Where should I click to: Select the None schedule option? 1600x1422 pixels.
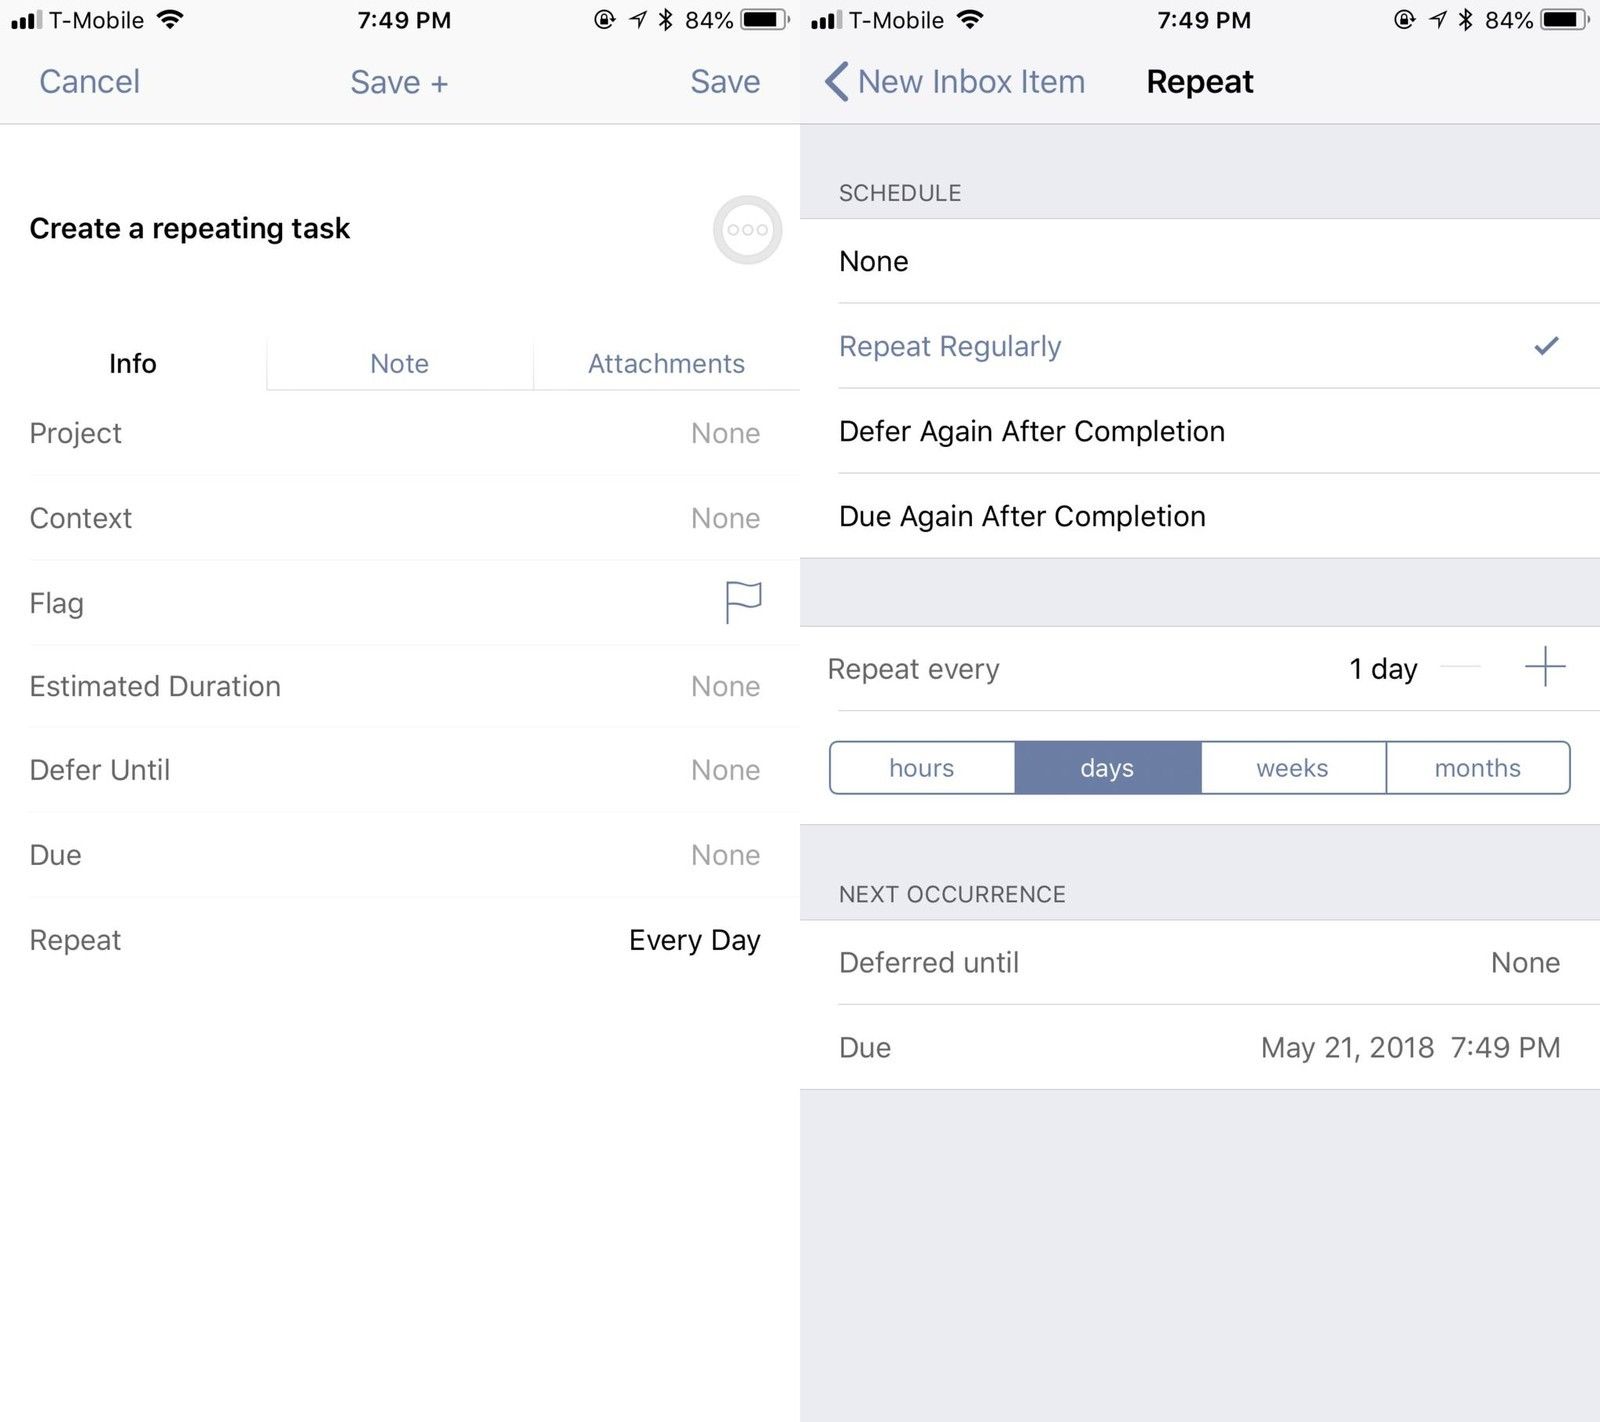click(874, 261)
